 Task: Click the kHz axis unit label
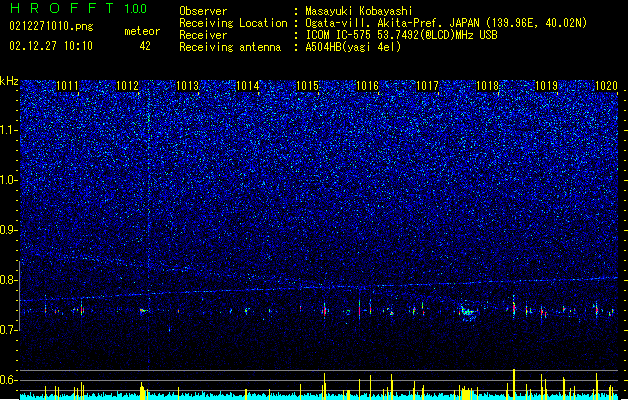(9, 81)
